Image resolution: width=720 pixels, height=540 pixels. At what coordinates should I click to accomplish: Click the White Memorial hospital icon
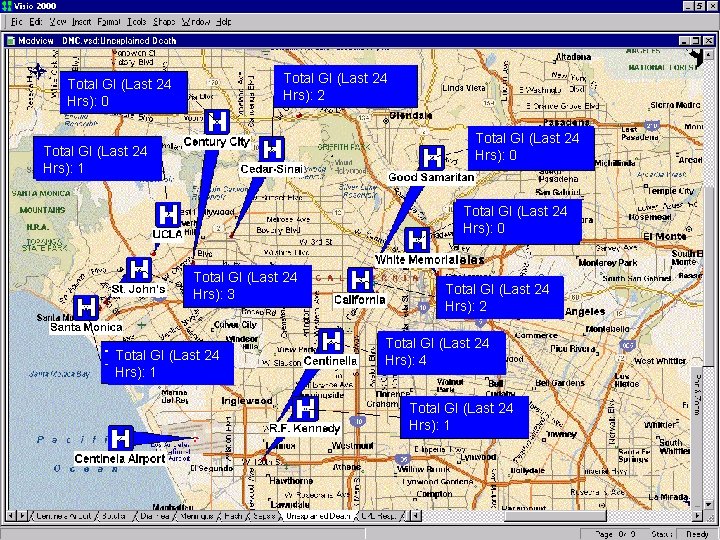coord(417,240)
